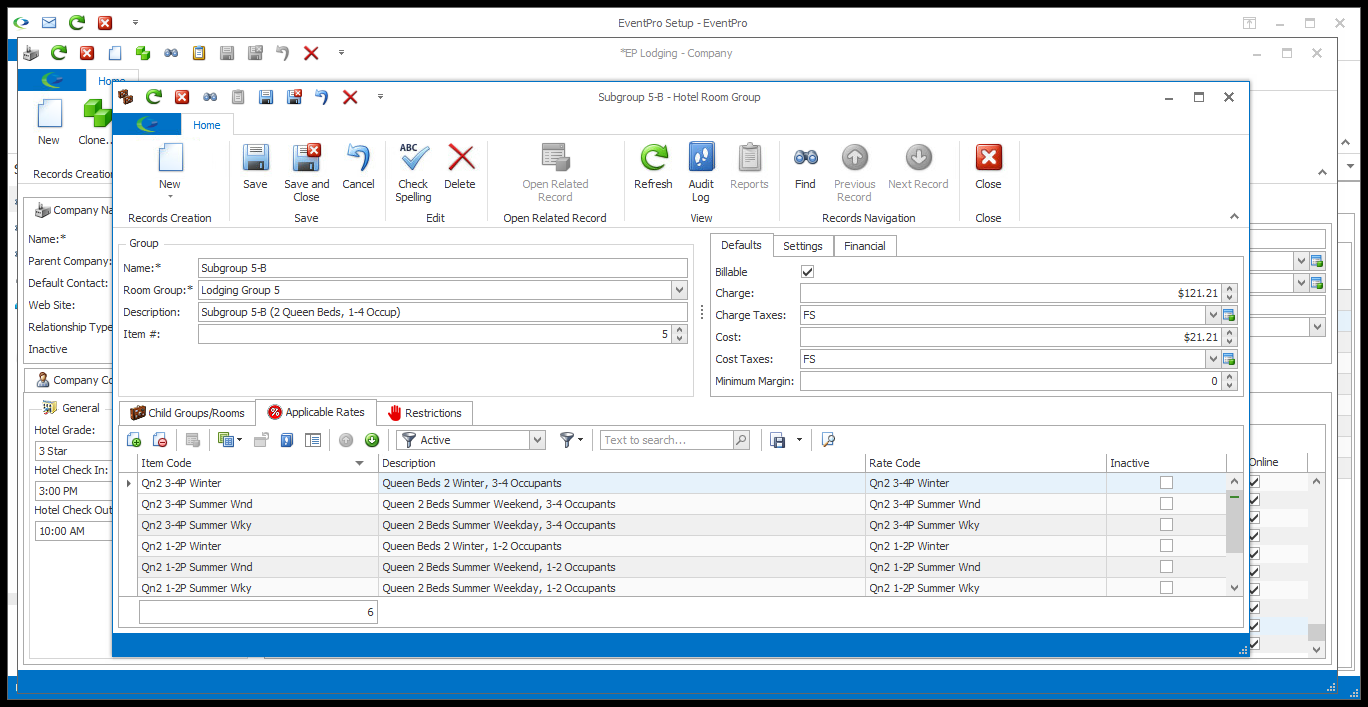1368x707 pixels.
Task: Toggle the Billable checkbox
Action: point(808,272)
